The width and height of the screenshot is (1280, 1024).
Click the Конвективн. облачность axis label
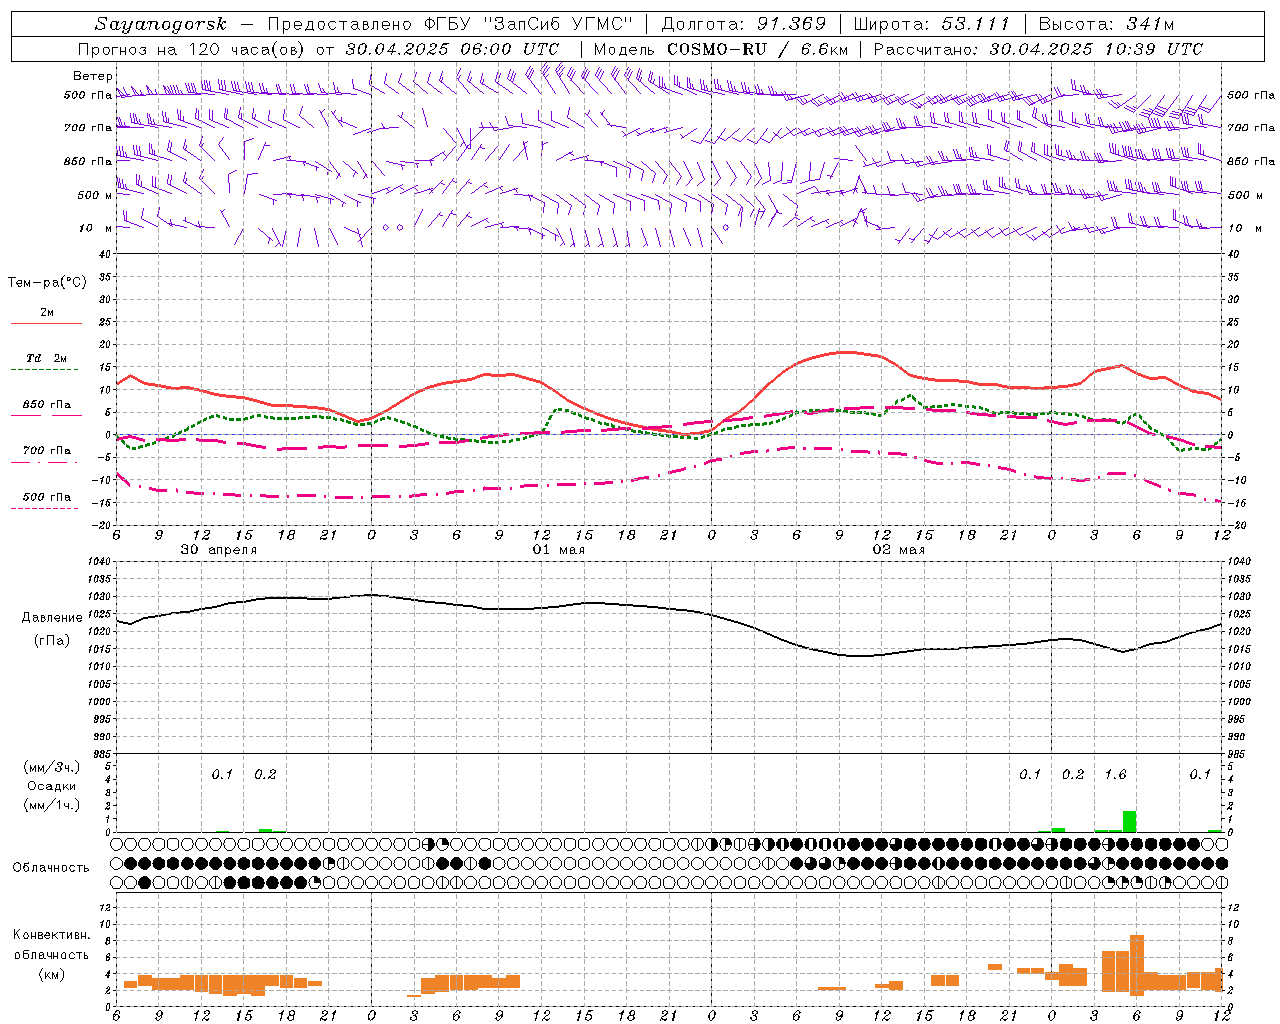(51, 954)
